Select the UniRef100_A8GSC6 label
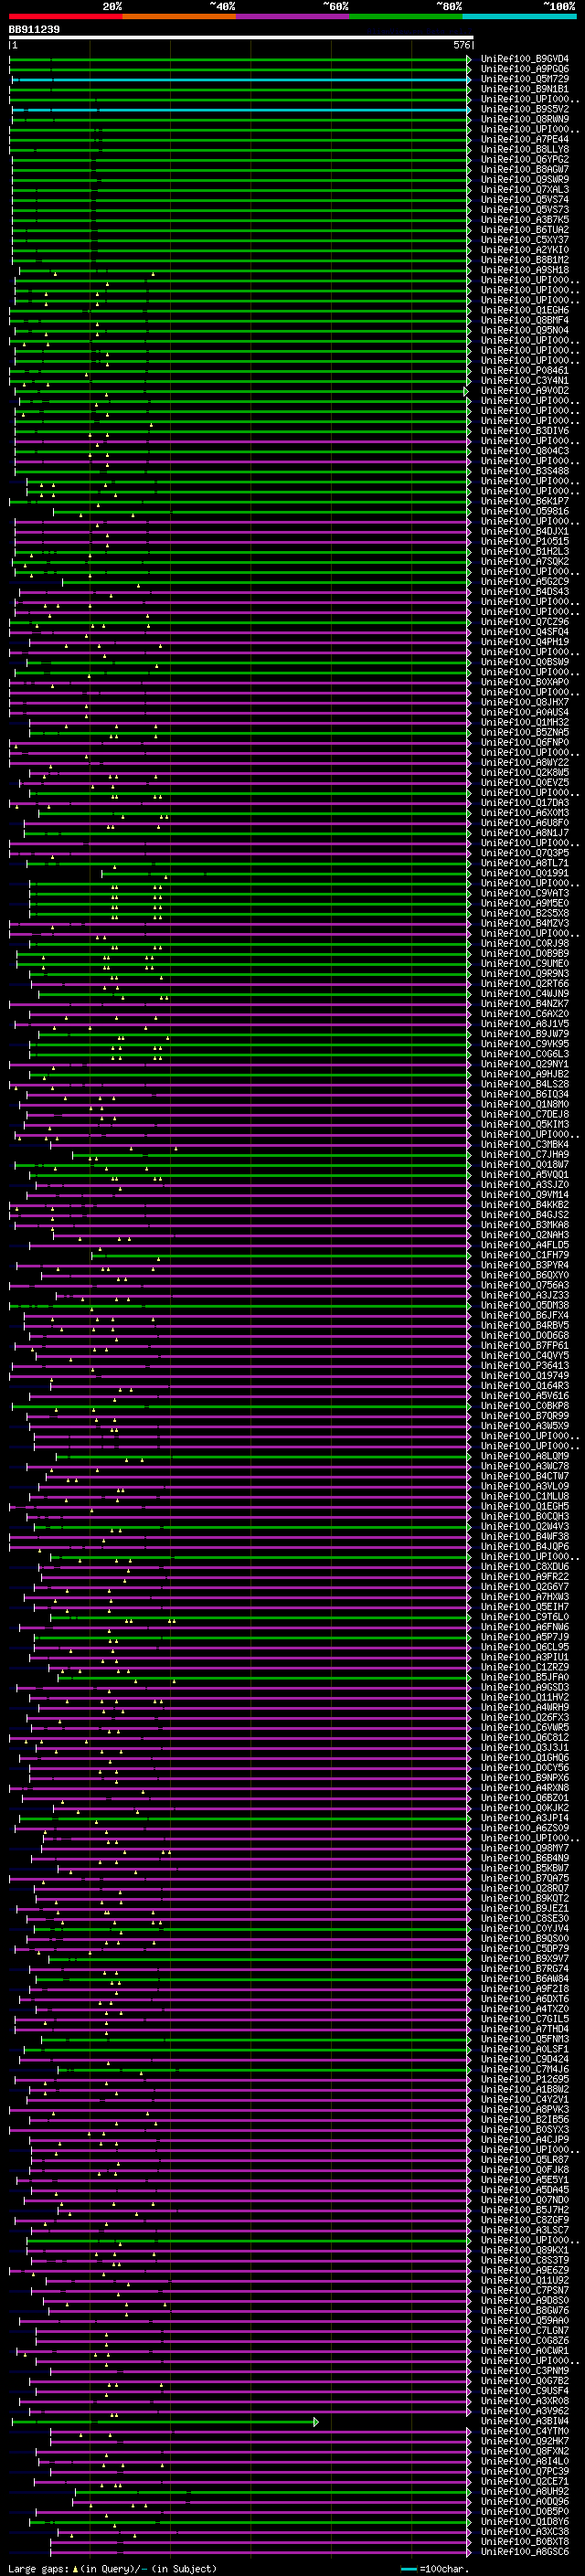 [x=525, y=2552]
